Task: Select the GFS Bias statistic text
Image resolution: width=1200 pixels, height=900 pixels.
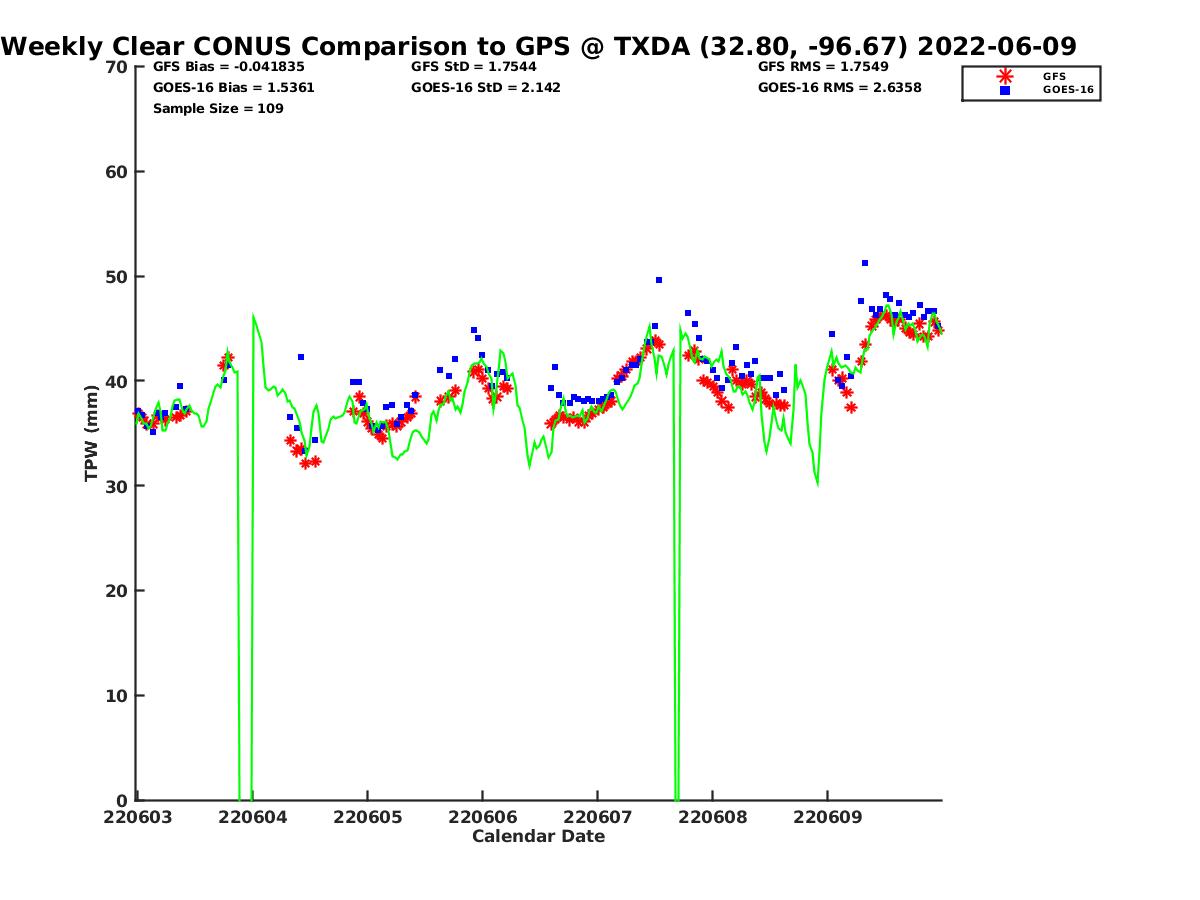Action: point(228,67)
